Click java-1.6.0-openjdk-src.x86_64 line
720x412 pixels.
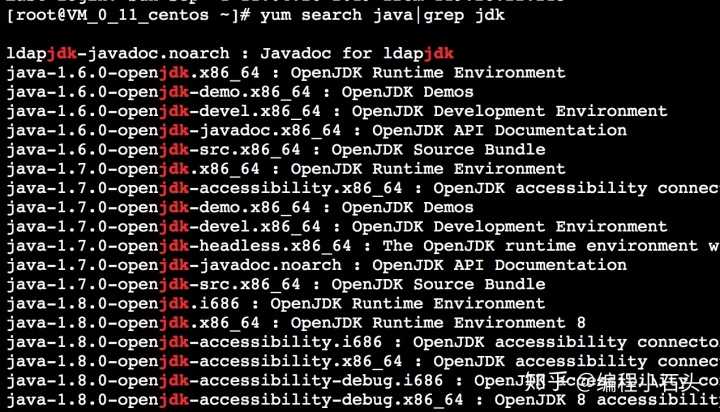coord(276,150)
